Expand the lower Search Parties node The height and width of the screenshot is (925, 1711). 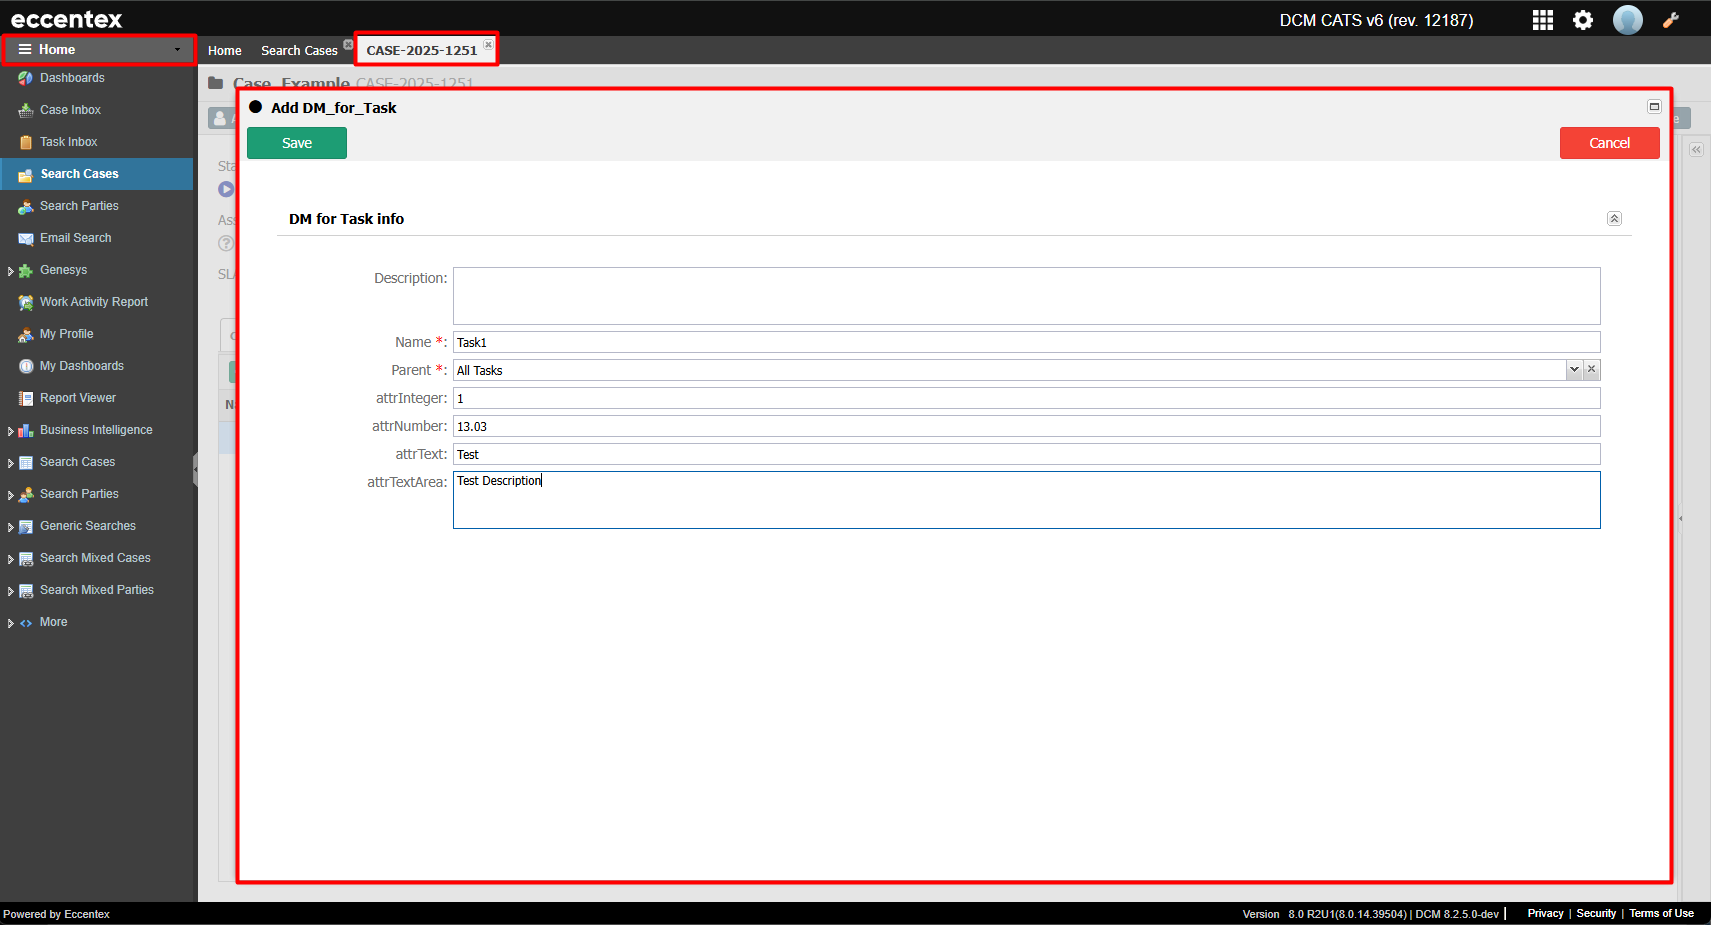(10, 495)
